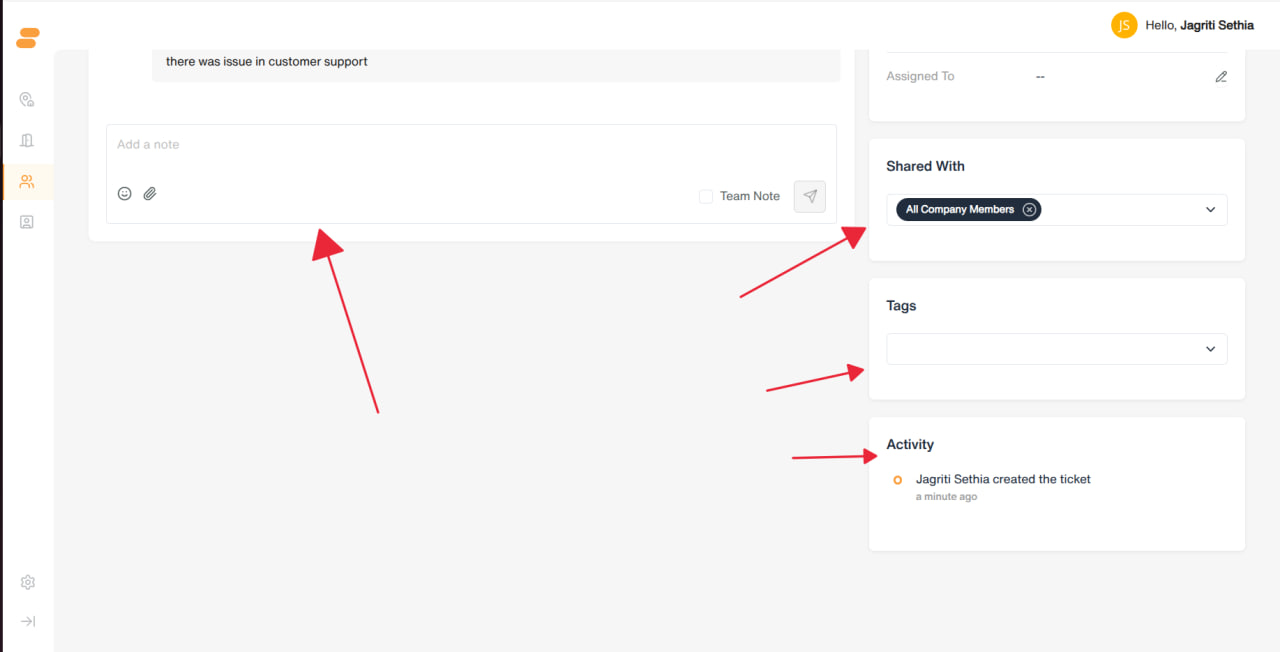Expand the Shared With dropdown arrow
Image resolution: width=1280 pixels, height=652 pixels.
click(1210, 210)
